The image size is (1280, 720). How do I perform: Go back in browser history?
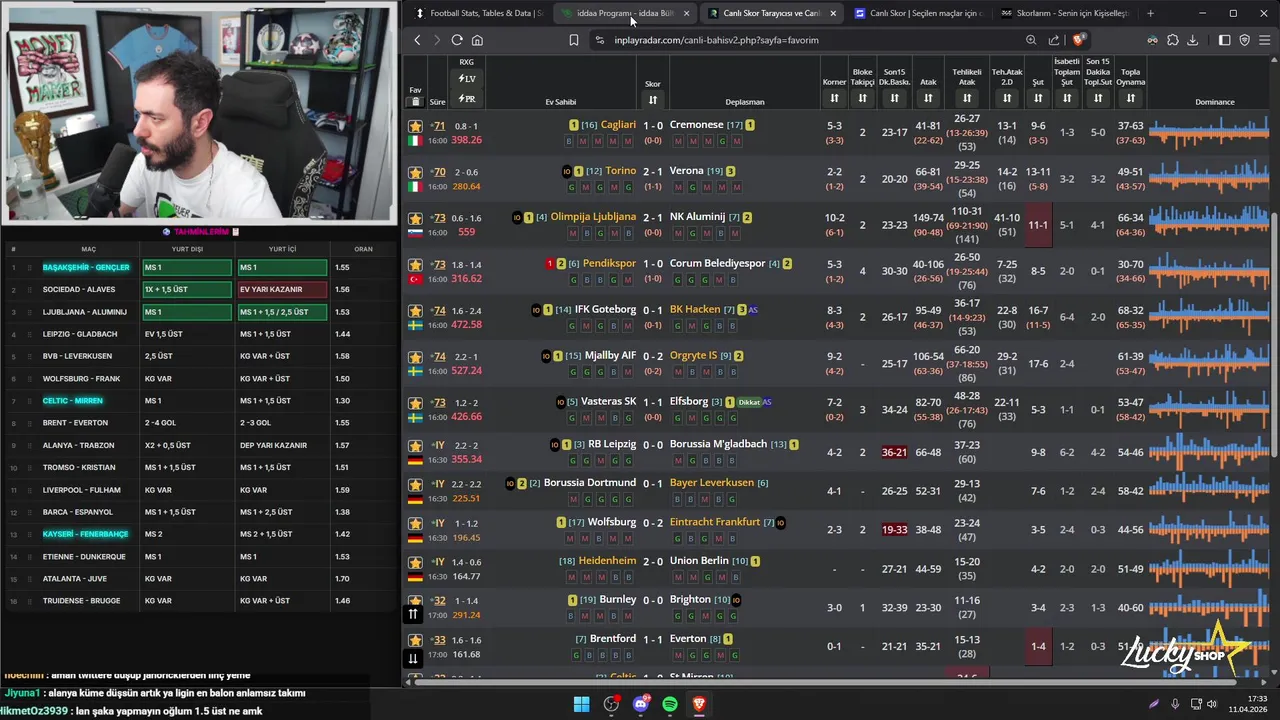(417, 40)
